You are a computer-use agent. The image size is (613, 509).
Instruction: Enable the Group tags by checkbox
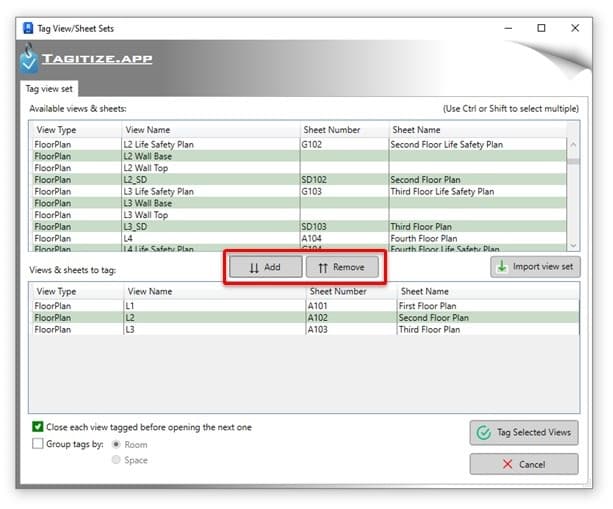(38, 444)
